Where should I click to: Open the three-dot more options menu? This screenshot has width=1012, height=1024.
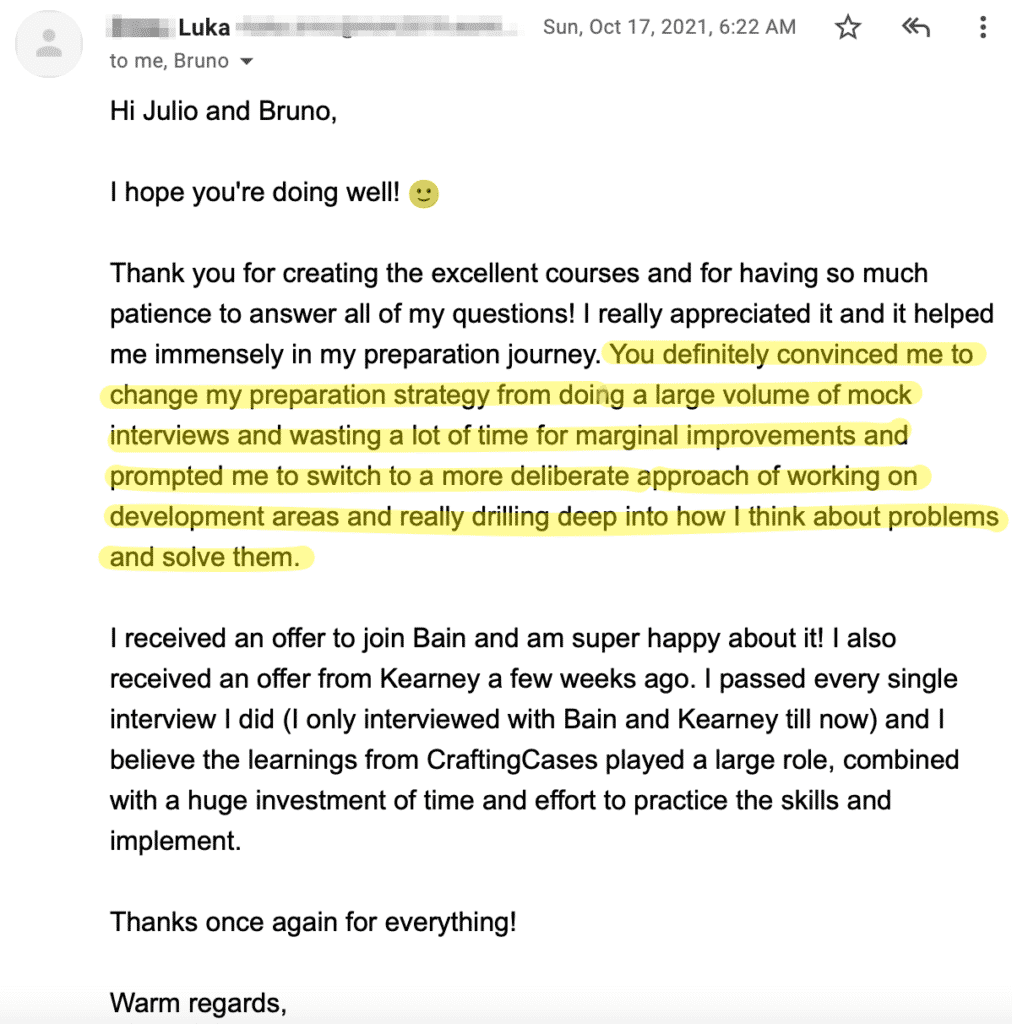point(983,27)
